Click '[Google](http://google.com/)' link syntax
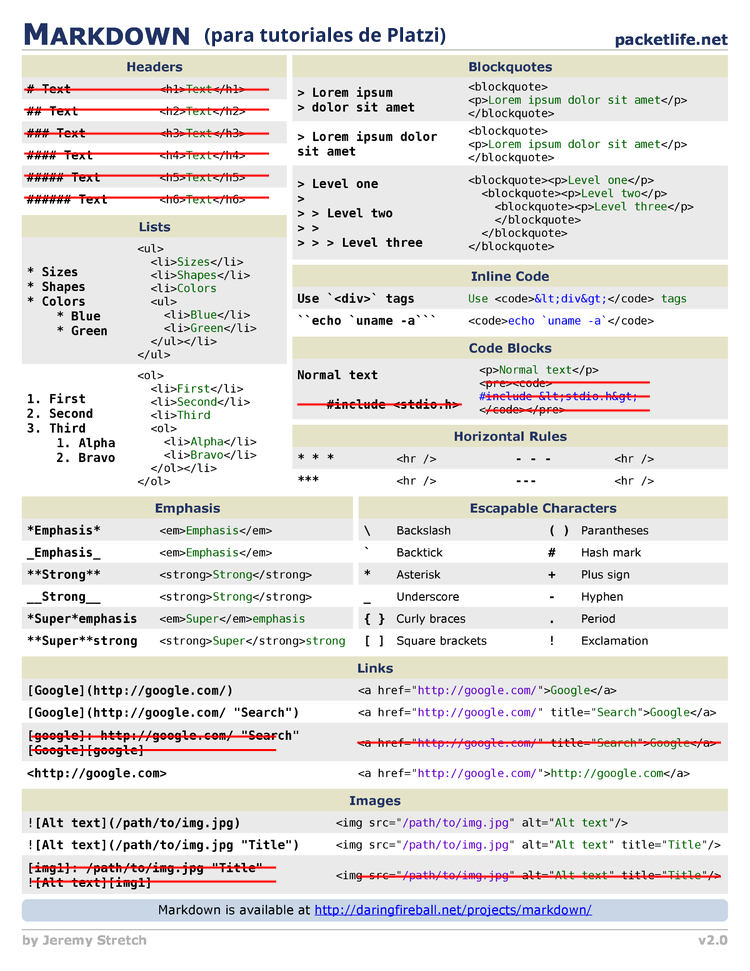Image resolution: width=750 pixels, height=971 pixels. pyautogui.click(x=129, y=690)
